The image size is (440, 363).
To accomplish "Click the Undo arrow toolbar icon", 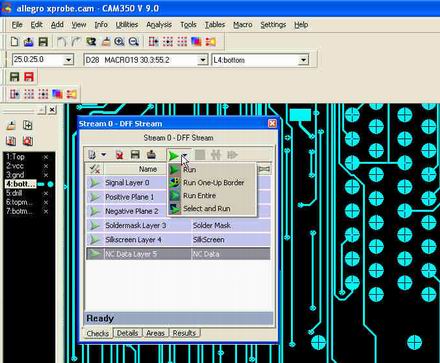I will (61, 42).
